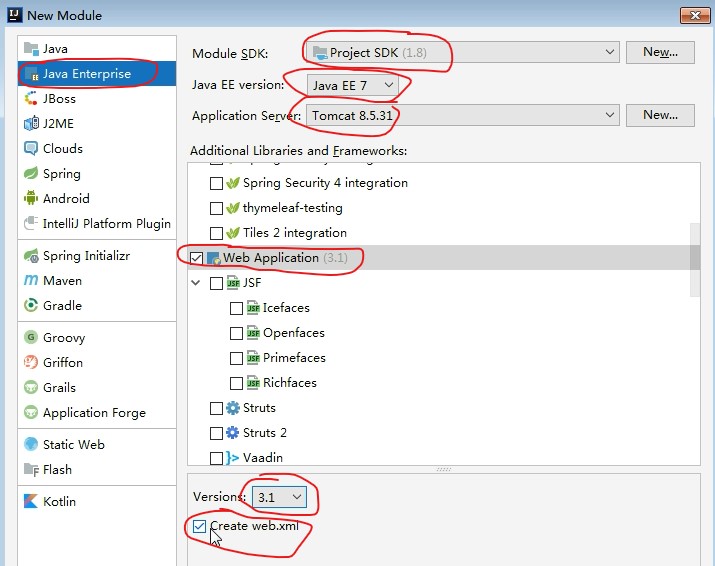
Task: Select Maven label in module type list
Action: [x=62, y=280]
